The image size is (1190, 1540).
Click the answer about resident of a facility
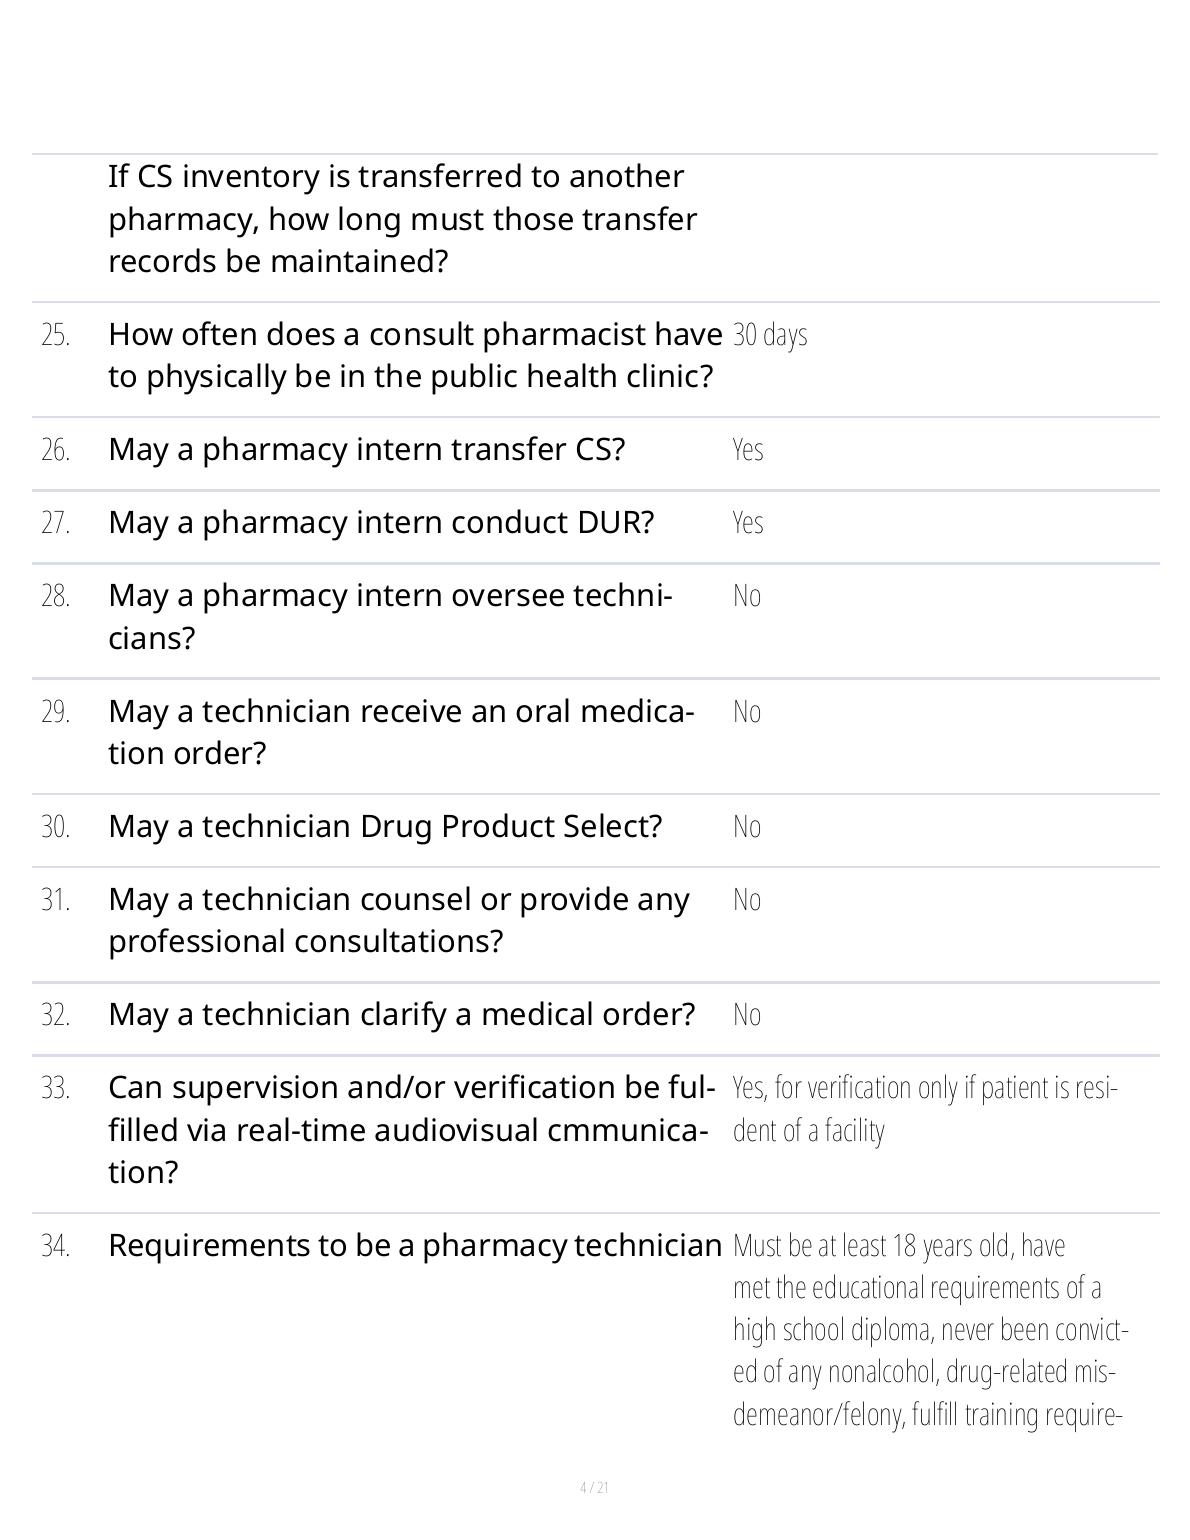925,1109
